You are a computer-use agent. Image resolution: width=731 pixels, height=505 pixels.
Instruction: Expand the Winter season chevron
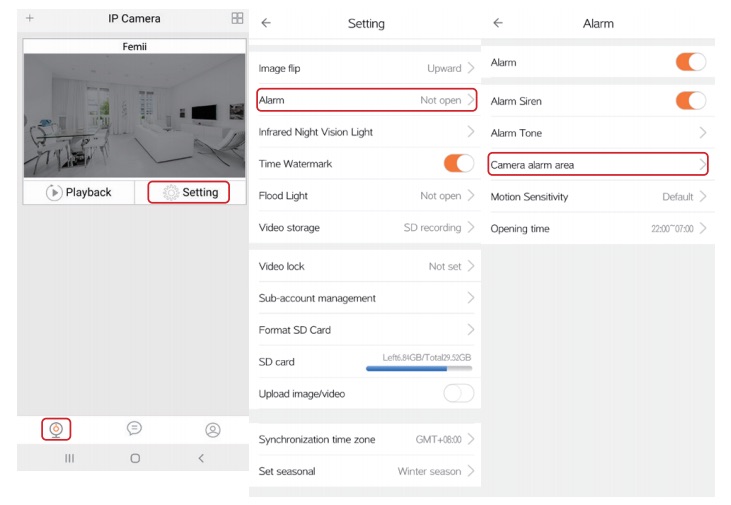471,471
